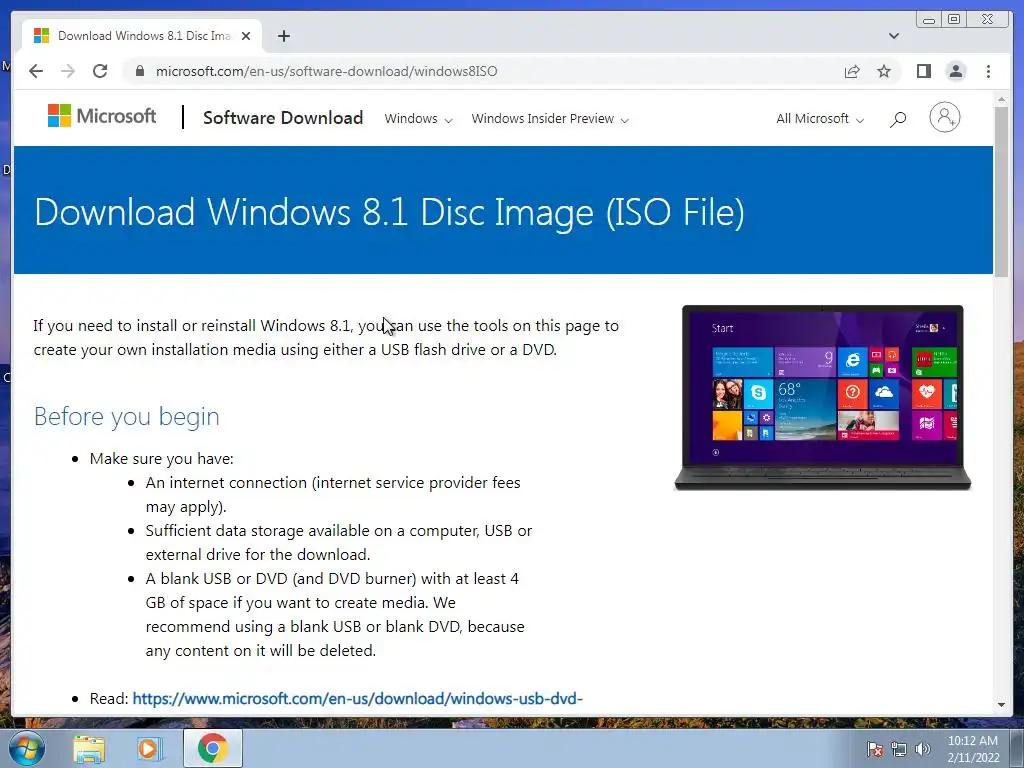The width and height of the screenshot is (1024, 768).
Task: View site information lock icon
Action: (x=139, y=71)
